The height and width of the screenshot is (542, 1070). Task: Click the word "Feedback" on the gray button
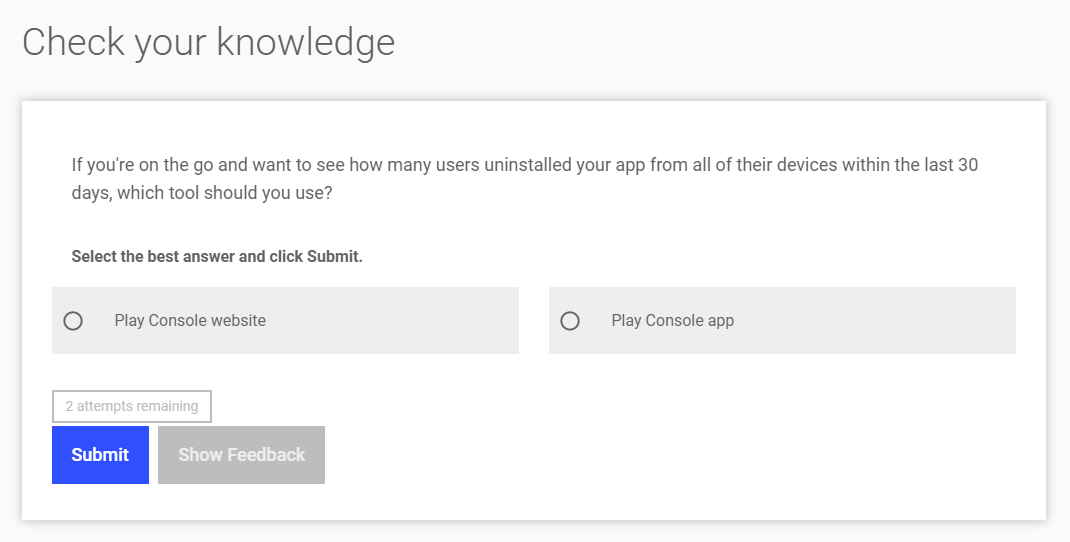click(266, 455)
